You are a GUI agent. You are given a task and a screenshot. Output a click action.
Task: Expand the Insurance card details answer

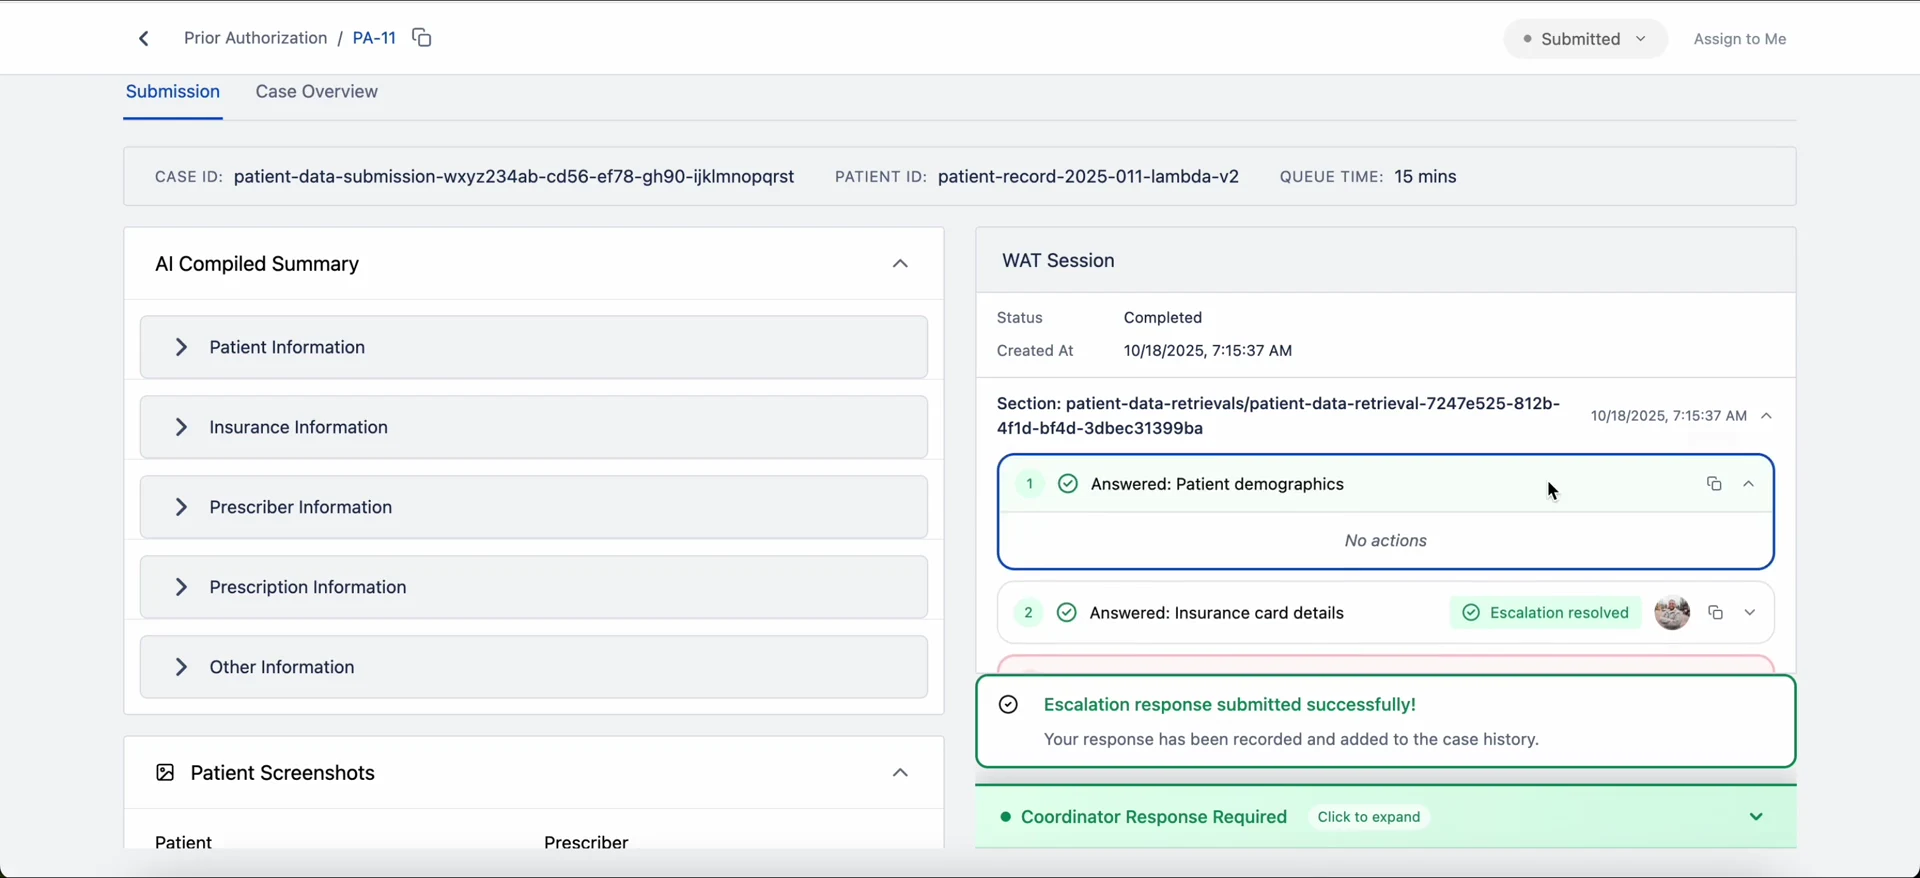pos(1750,613)
